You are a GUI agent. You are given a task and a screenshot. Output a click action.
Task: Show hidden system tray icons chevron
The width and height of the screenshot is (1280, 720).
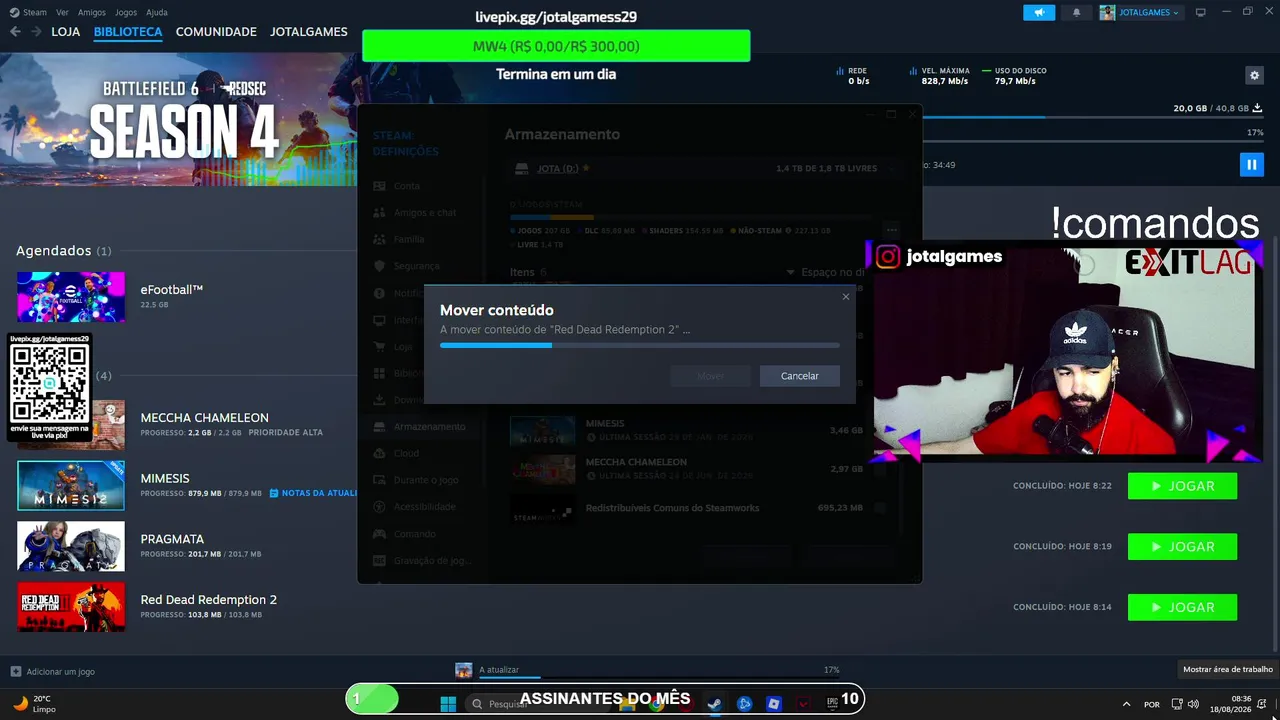click(1126, 704)
